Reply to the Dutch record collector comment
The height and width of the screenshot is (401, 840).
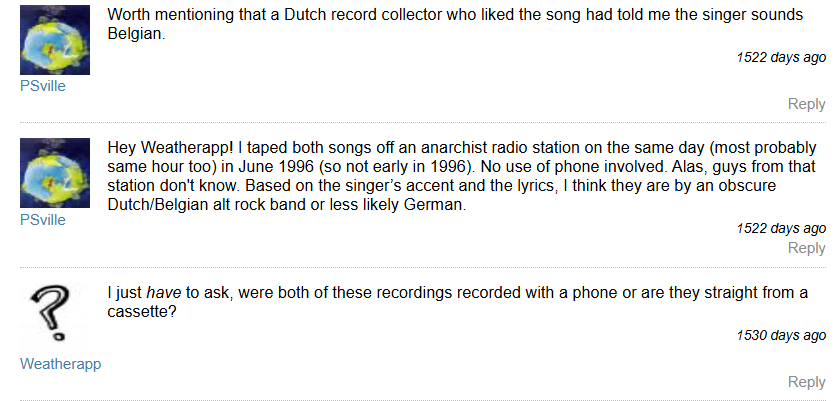806,104
